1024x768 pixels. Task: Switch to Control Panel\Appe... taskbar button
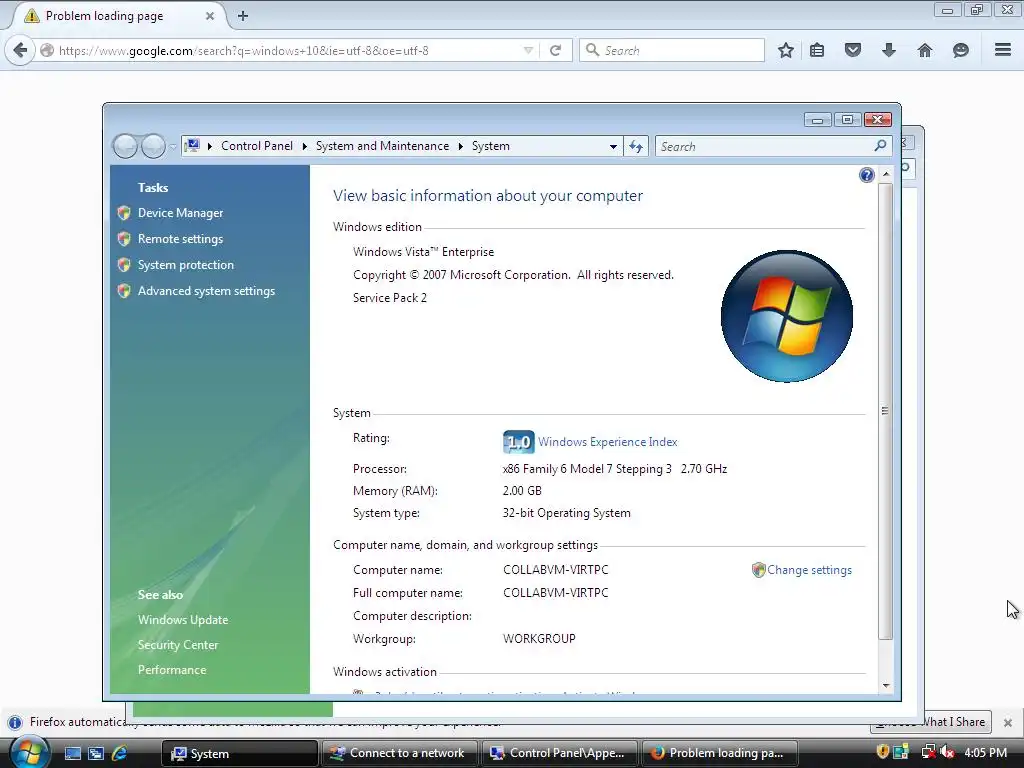click(x=559, y=754)
